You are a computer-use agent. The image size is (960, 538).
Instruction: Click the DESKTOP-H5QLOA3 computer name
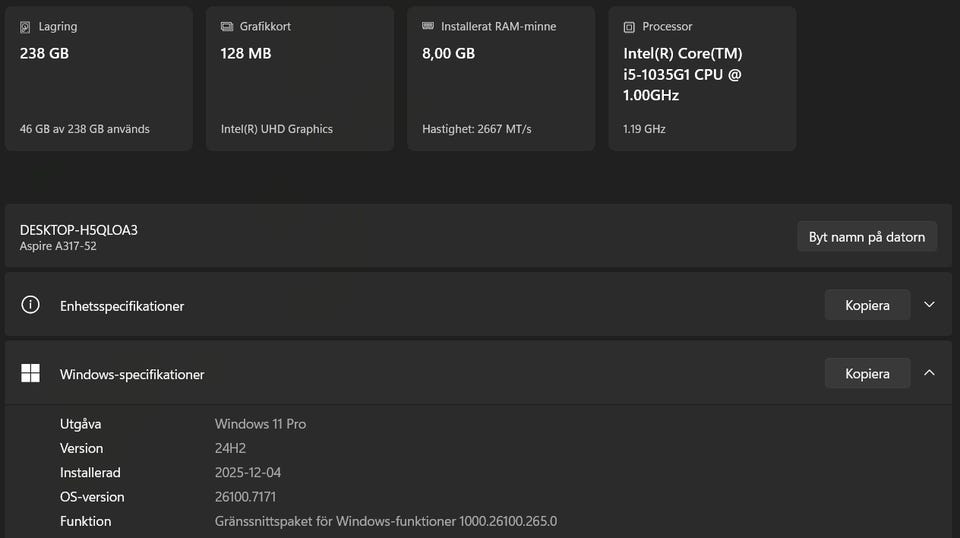click(79, 230)
